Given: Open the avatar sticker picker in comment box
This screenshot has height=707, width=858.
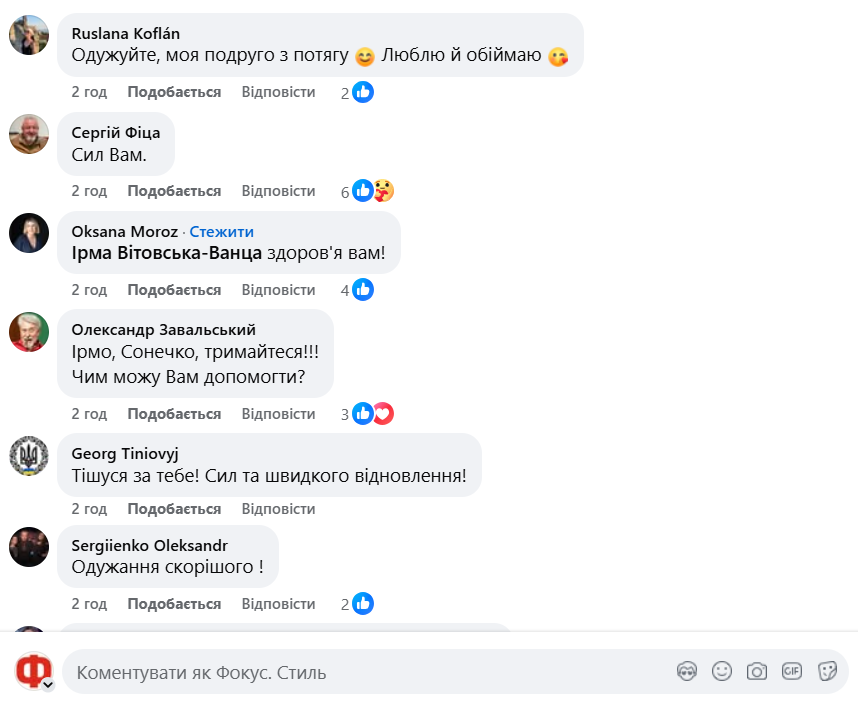Looking at the screenshot, I should [x=686, y=671].
